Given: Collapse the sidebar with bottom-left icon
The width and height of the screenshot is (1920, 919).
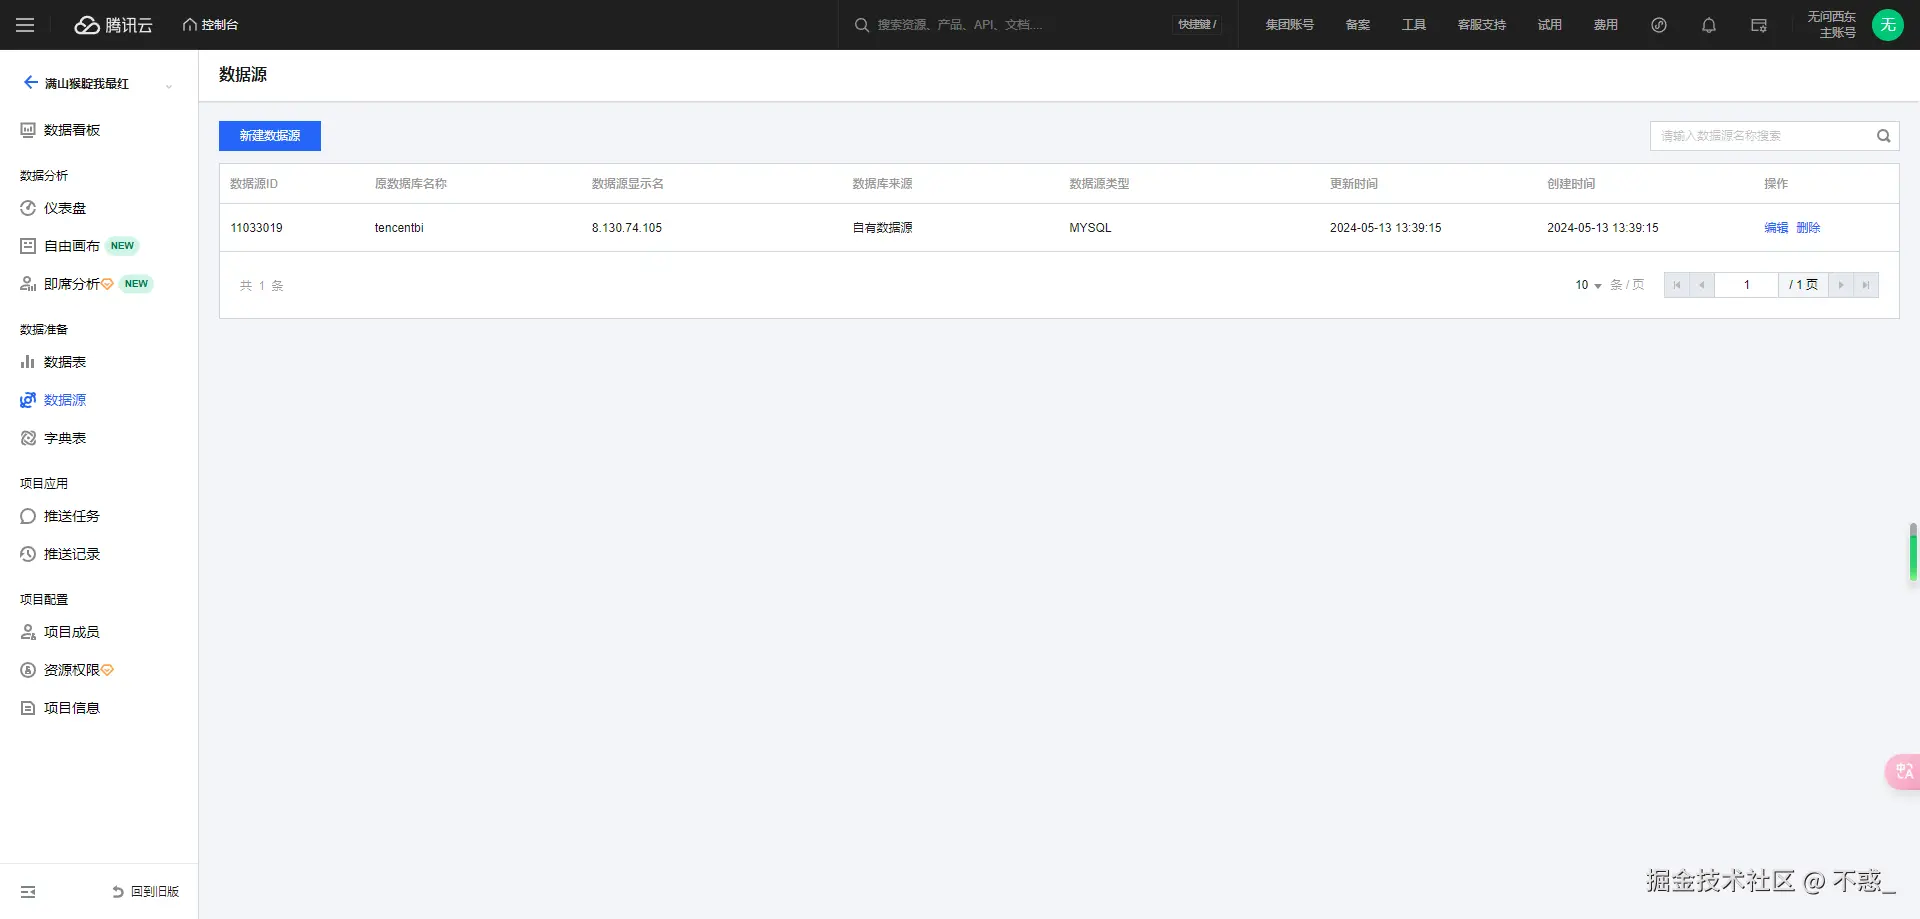Looking at the screenshot, I should (x=28, y=892).
